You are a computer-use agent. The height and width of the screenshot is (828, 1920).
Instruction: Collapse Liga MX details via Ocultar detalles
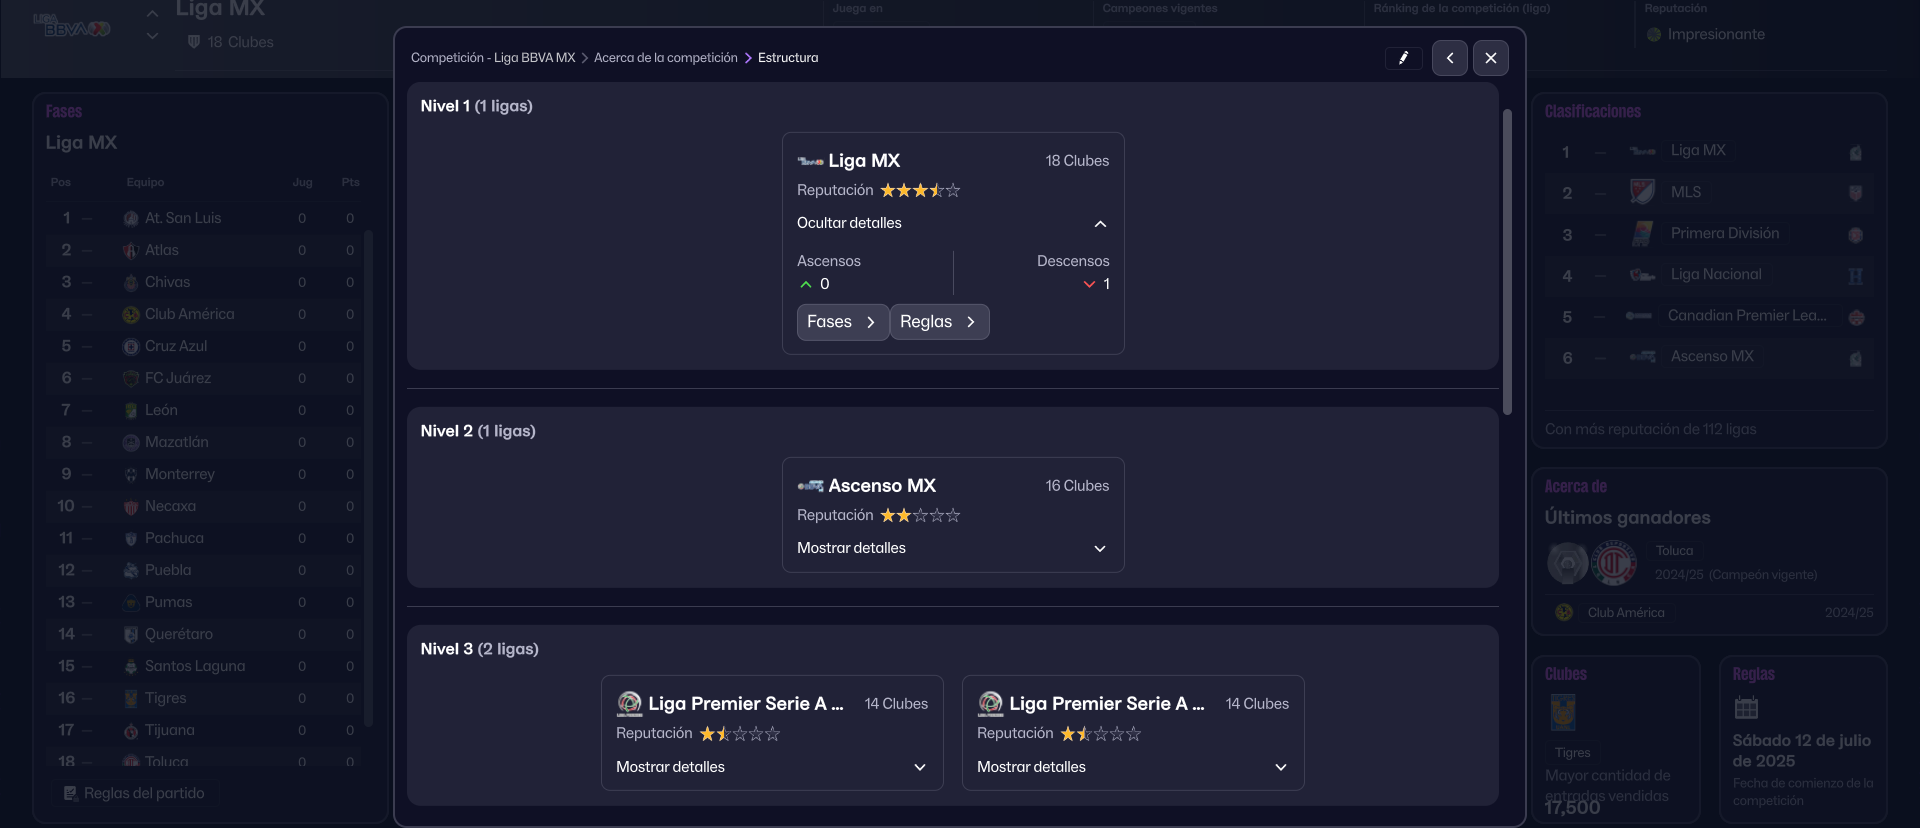coord(952,223)
